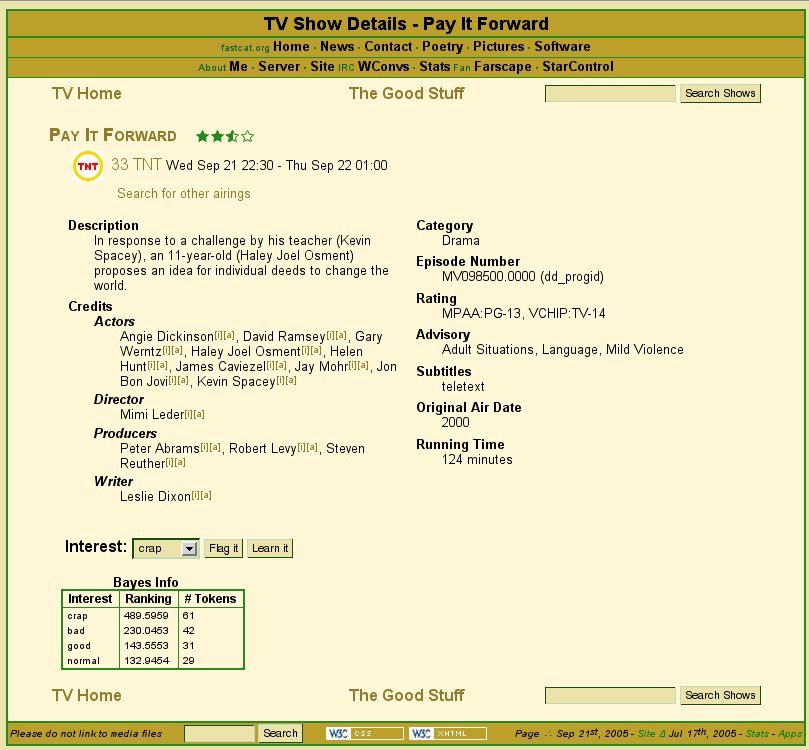Screen dimensions: 809x750
Task: Click Search for other airings
Action: 184,193
